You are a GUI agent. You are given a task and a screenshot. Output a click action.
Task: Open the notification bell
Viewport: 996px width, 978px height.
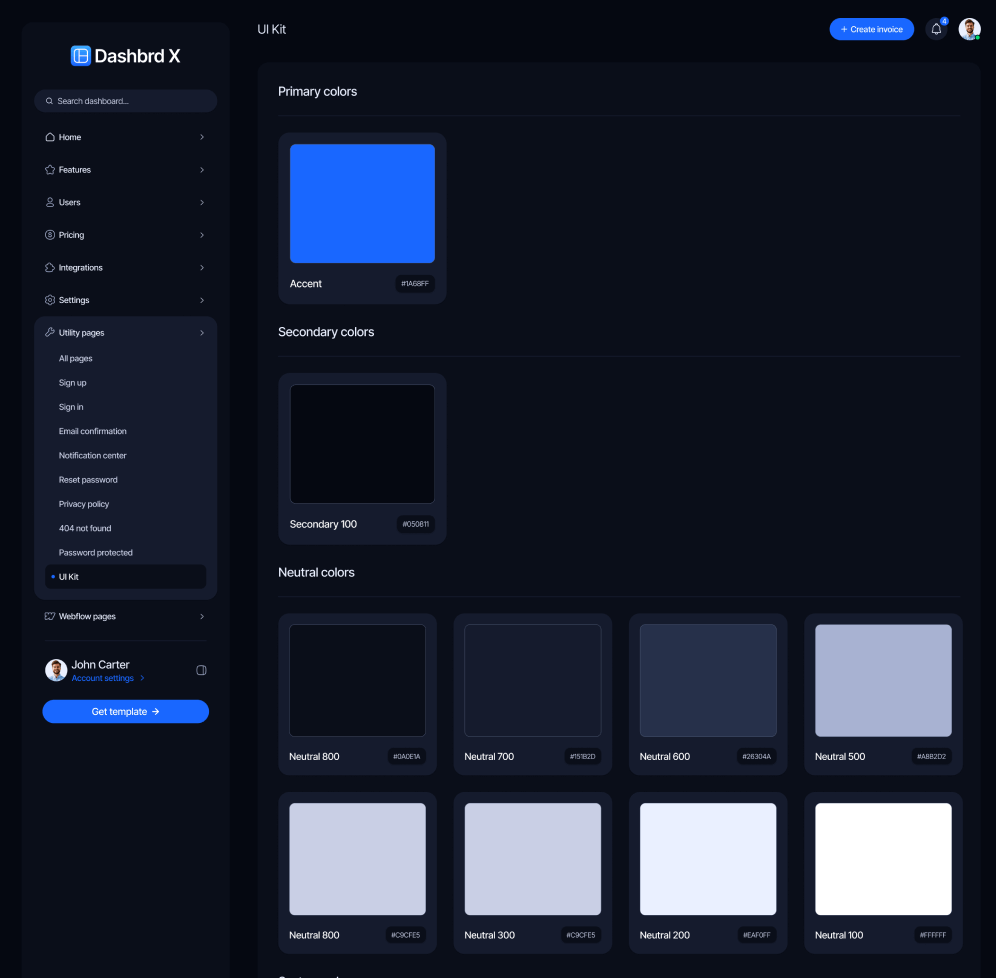click(x=936, y=29)
